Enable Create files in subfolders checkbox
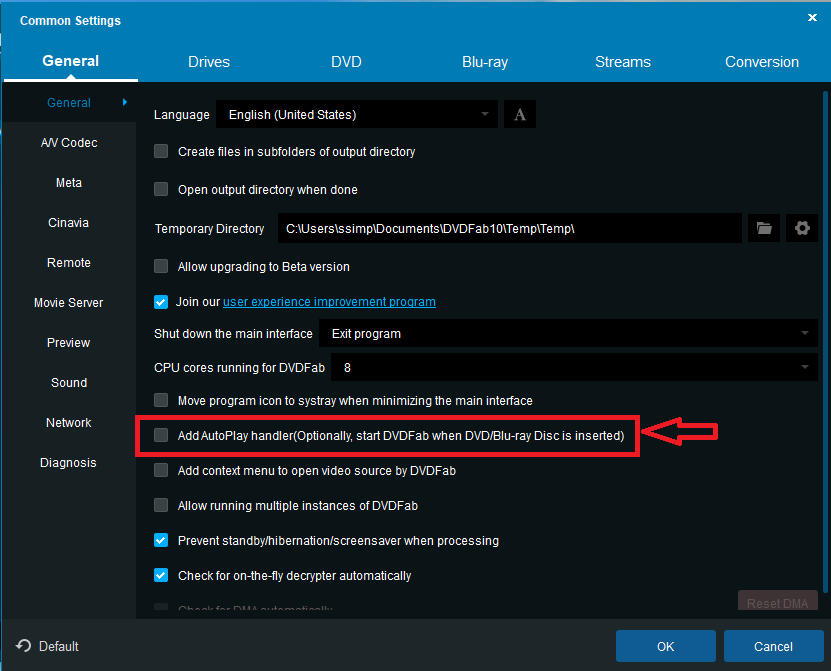Screen dimensions: 831x671 coord(161,152)
